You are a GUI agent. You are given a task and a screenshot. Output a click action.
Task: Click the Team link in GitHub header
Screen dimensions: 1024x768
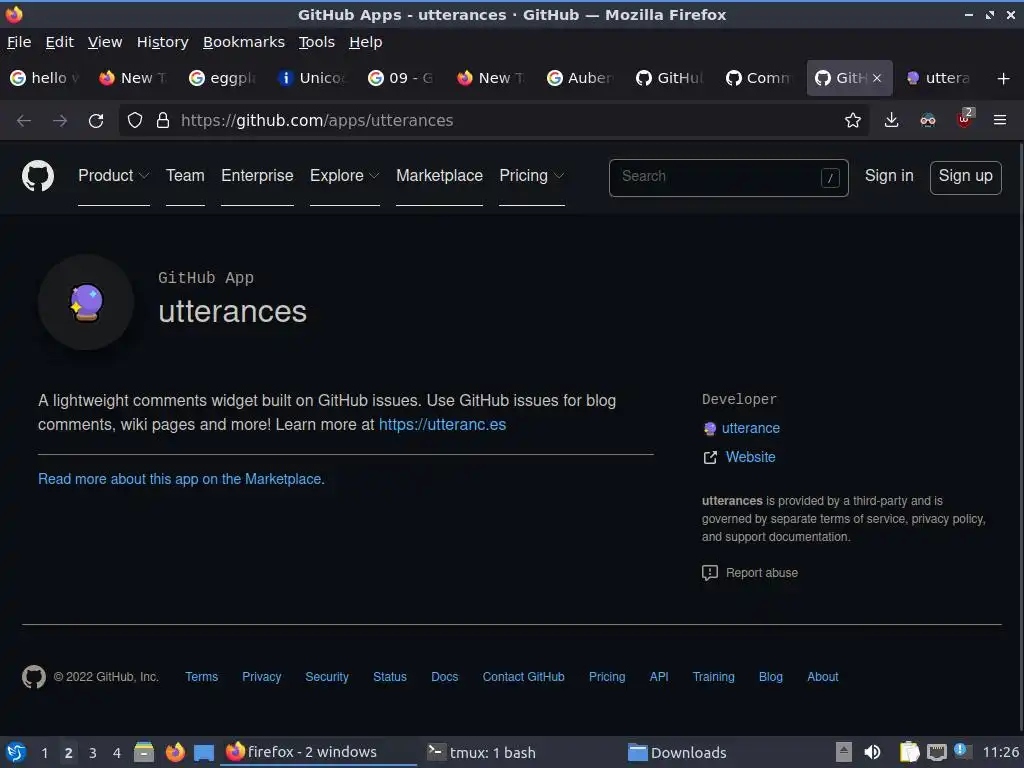click(185, 176)
